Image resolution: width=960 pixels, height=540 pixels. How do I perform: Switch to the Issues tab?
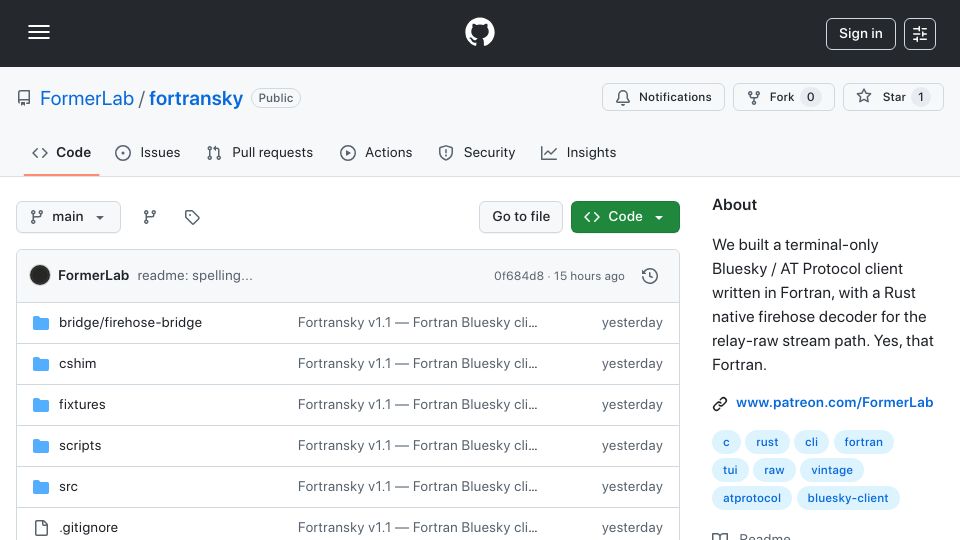coord(148,152)
